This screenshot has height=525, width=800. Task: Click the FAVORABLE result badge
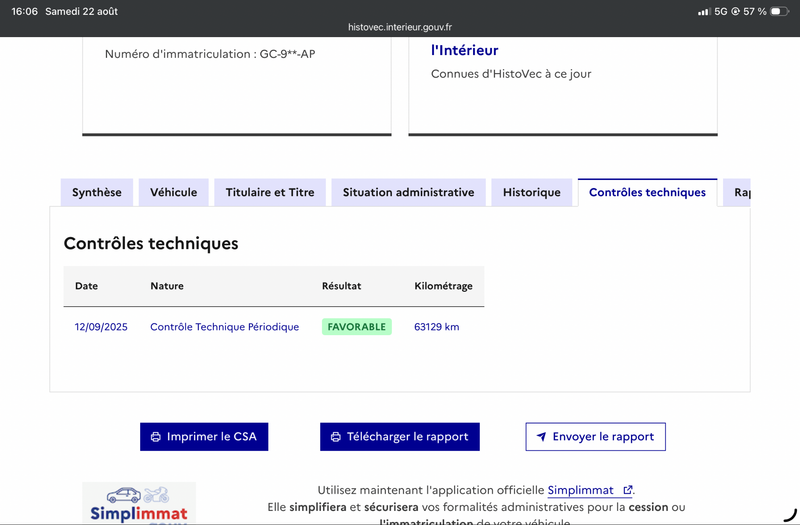pos(357,327)
